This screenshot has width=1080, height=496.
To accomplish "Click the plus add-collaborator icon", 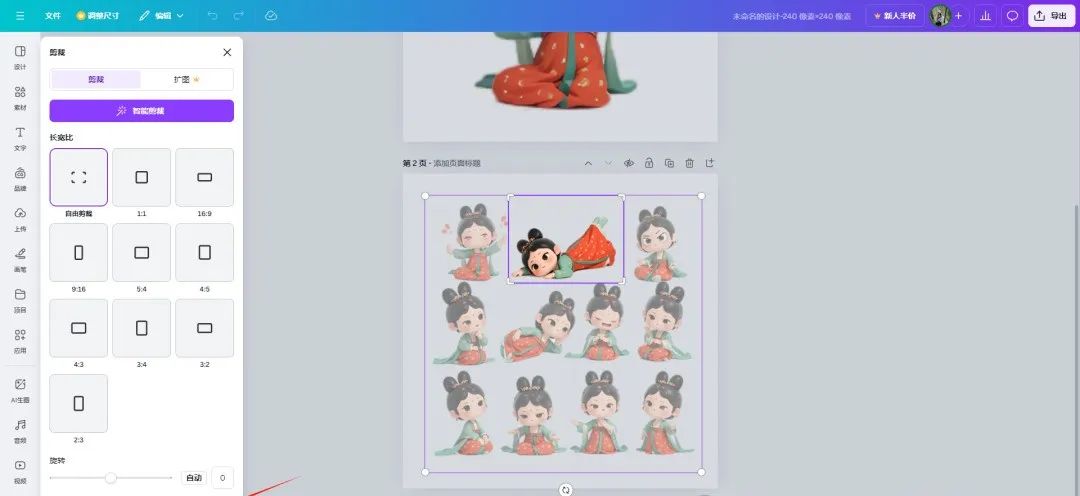I will pos(958,15).
